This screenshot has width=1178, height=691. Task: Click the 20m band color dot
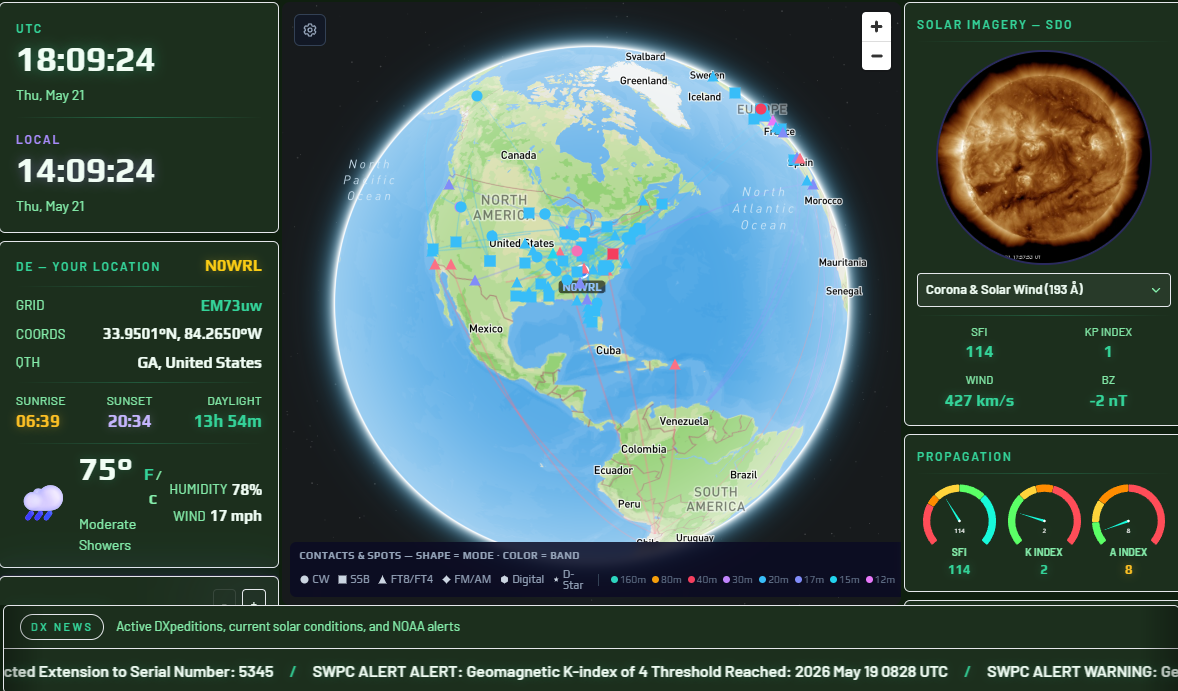tap(763, 580)
